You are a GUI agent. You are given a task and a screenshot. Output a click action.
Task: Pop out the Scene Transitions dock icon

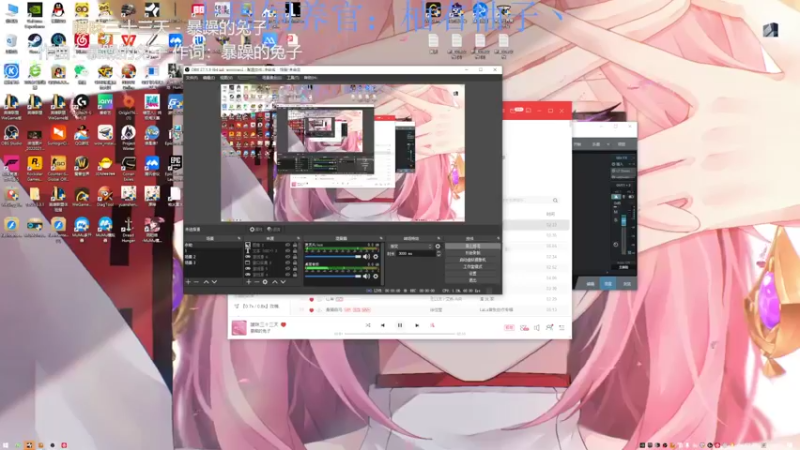coord(438,238)
